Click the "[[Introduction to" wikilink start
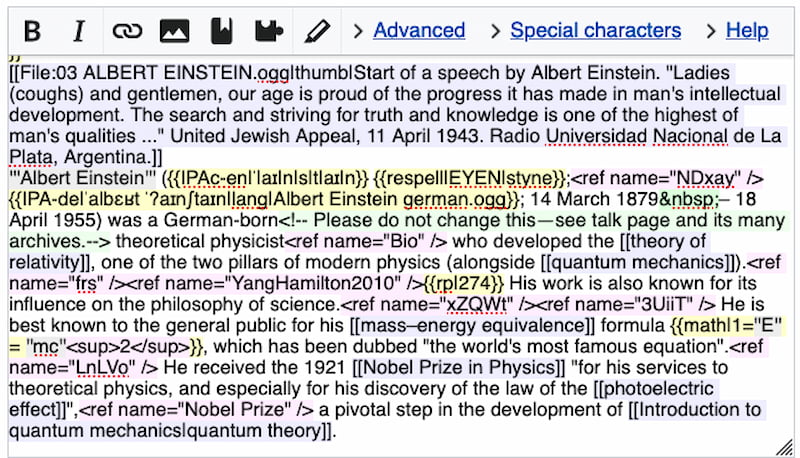The image size is (800, 458). tap(694, 409)
